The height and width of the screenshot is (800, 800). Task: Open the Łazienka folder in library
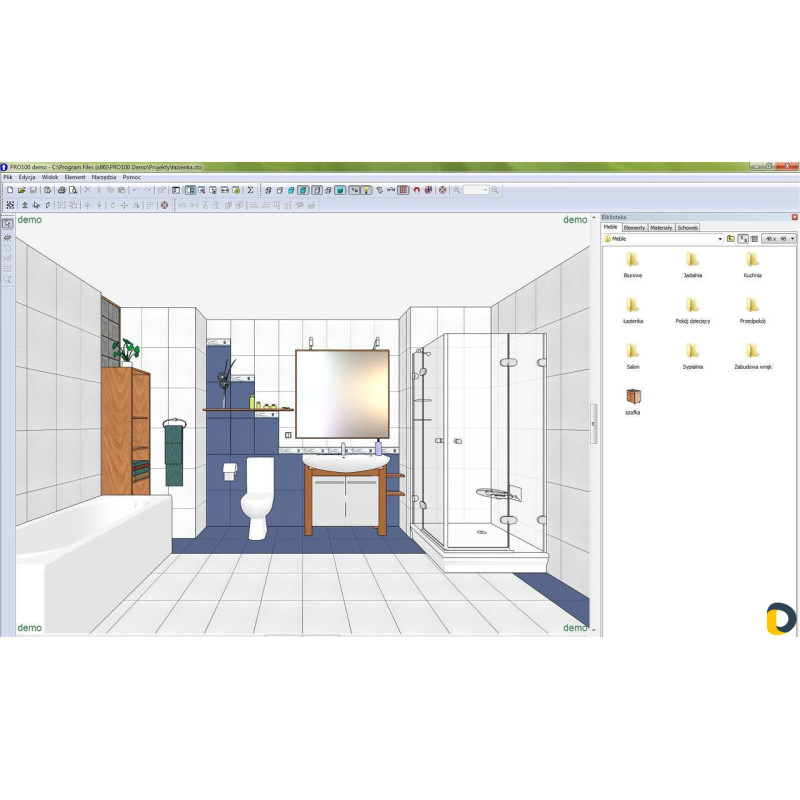point(632,310)
